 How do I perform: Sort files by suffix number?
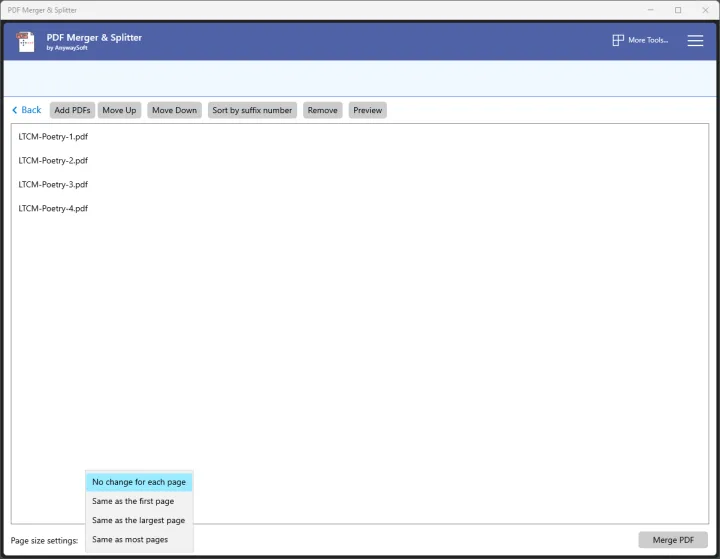pos(252,110)
